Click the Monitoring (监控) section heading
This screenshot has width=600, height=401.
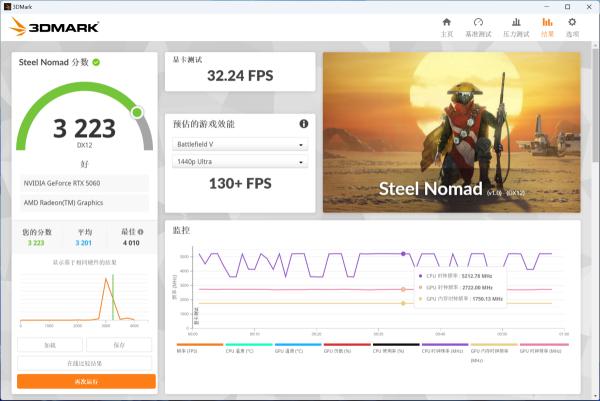point(181,230)
